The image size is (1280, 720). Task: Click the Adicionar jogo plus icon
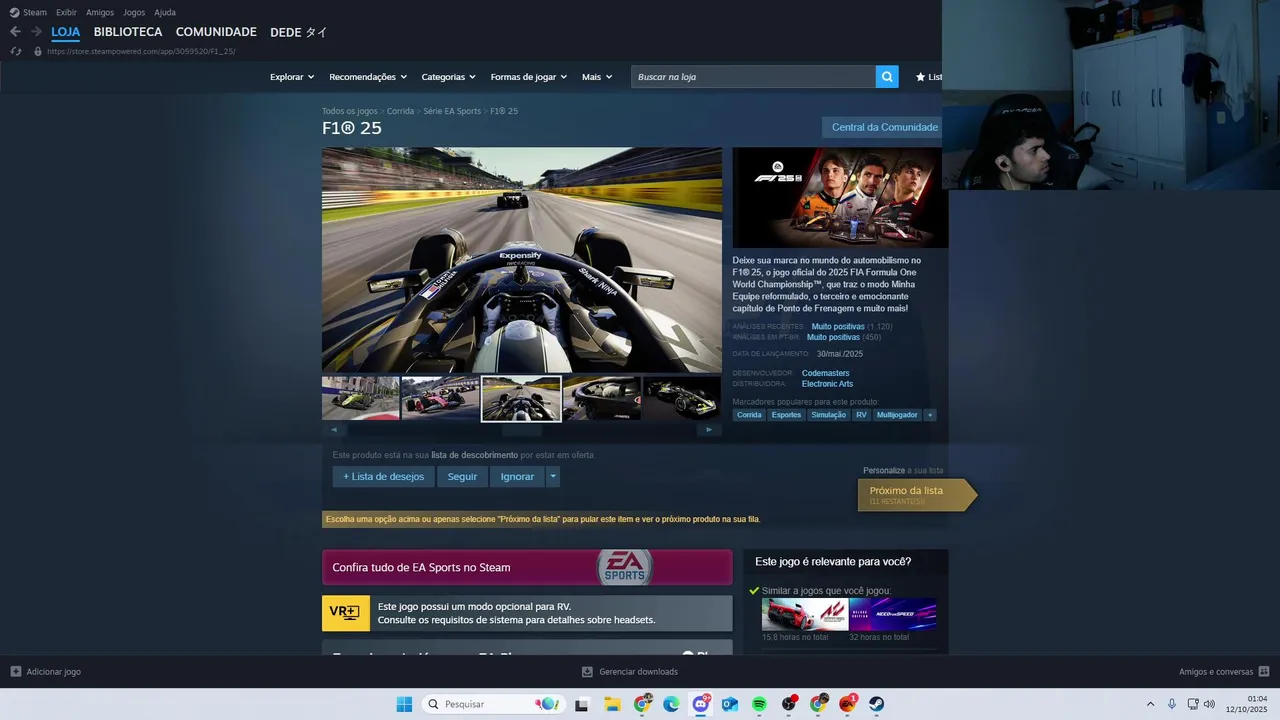pos(16,672)
